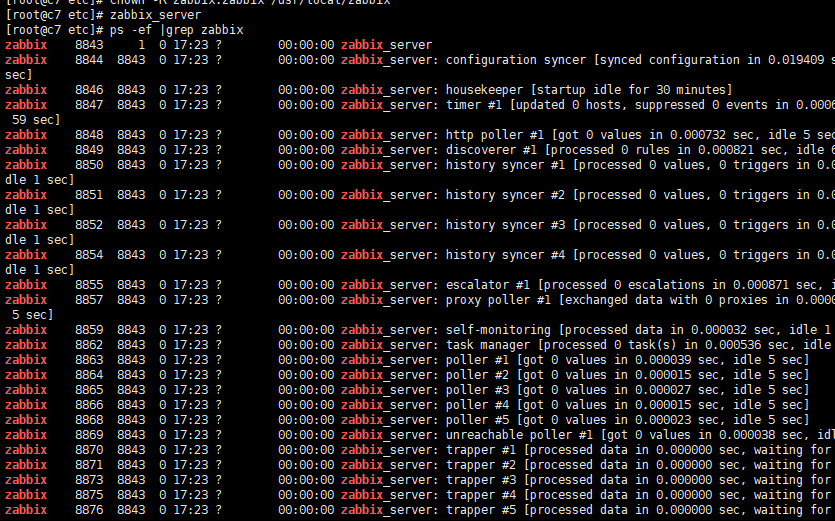Click the 'configuration syncer' process text
Screen dimensions: 835x521
[x=515, y=60]
